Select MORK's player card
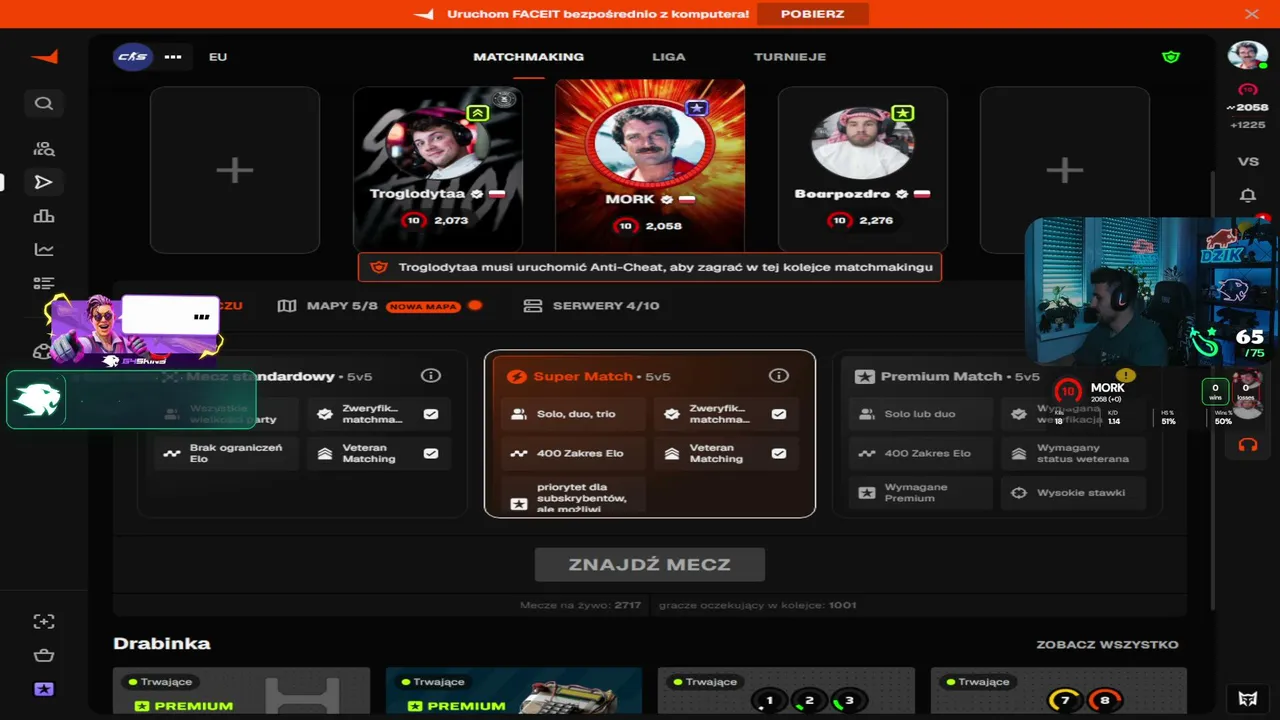Viewport: 1280px width, 720px height. 650,166
